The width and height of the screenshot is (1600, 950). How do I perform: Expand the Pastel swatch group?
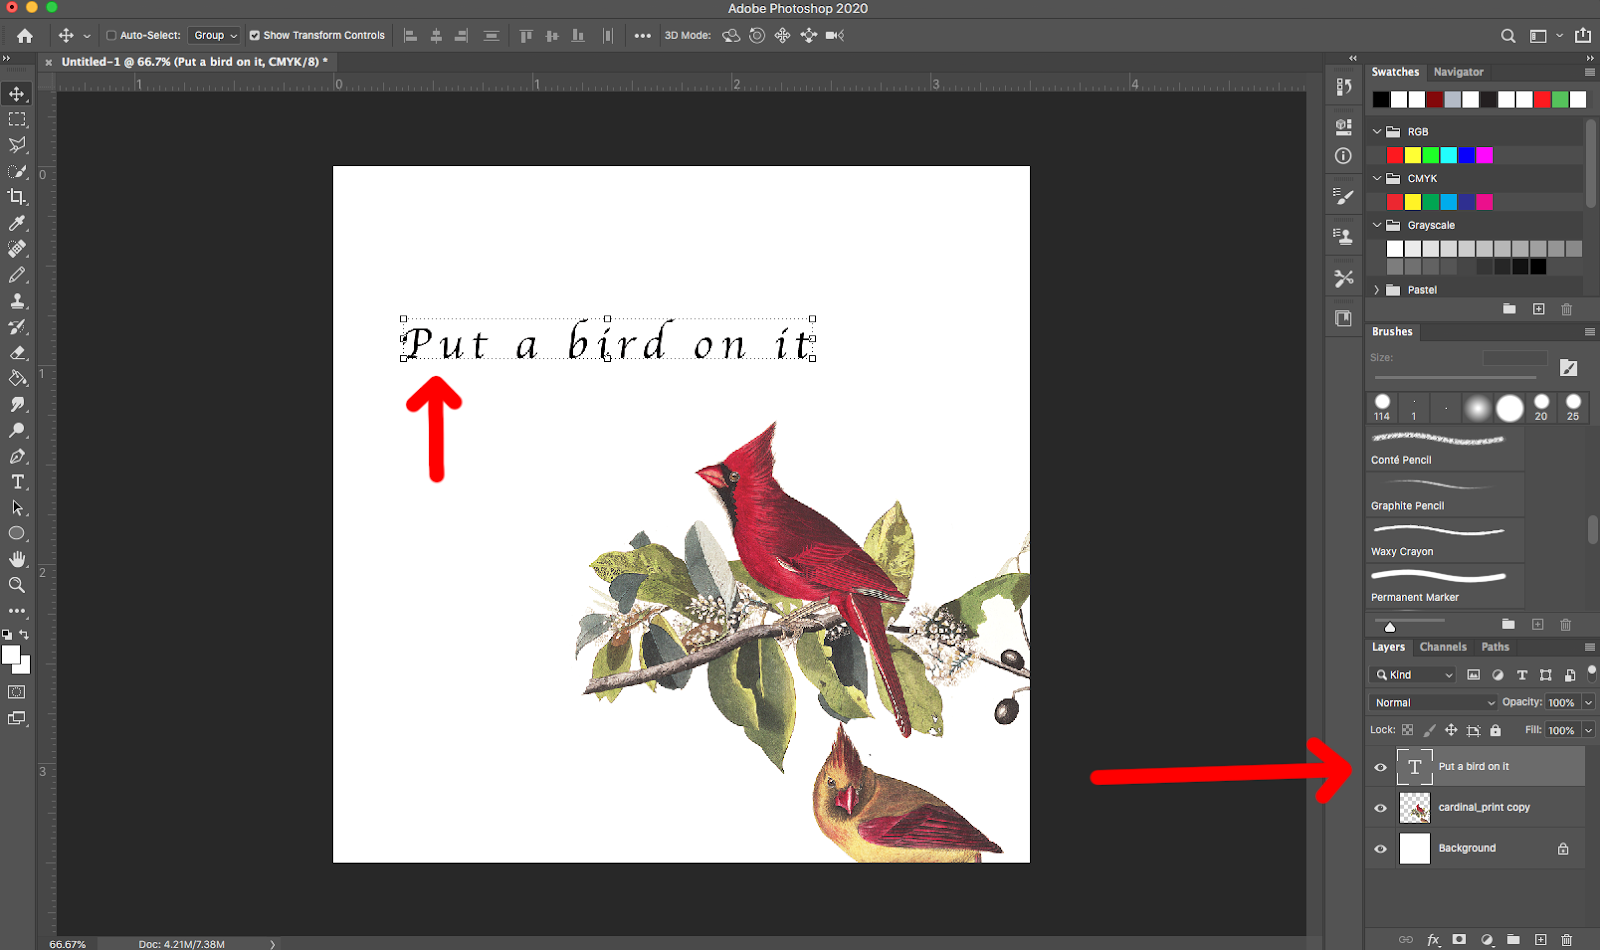pos(1377,289)
